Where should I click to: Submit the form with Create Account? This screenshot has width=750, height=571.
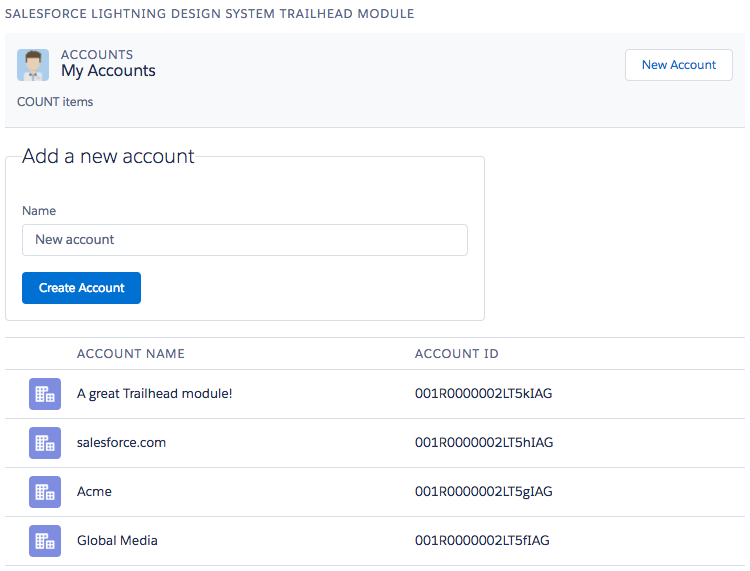point(81,288)
